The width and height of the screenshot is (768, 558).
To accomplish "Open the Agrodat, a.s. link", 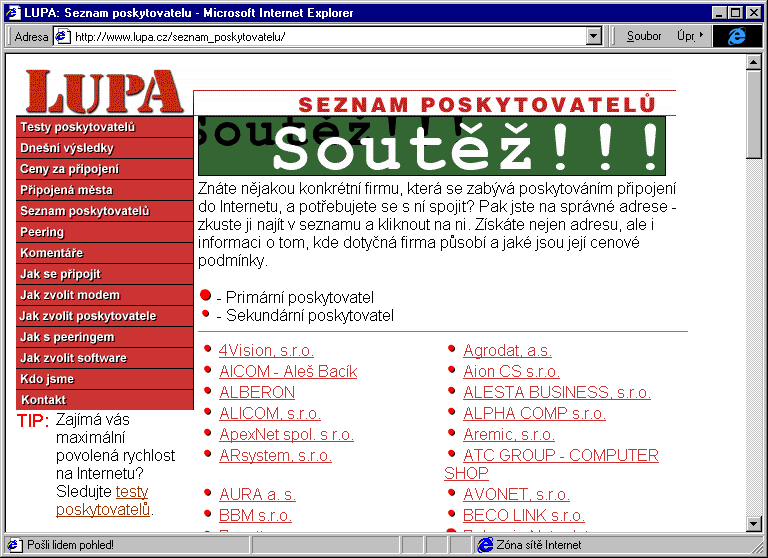I will [x=507, y=351].
